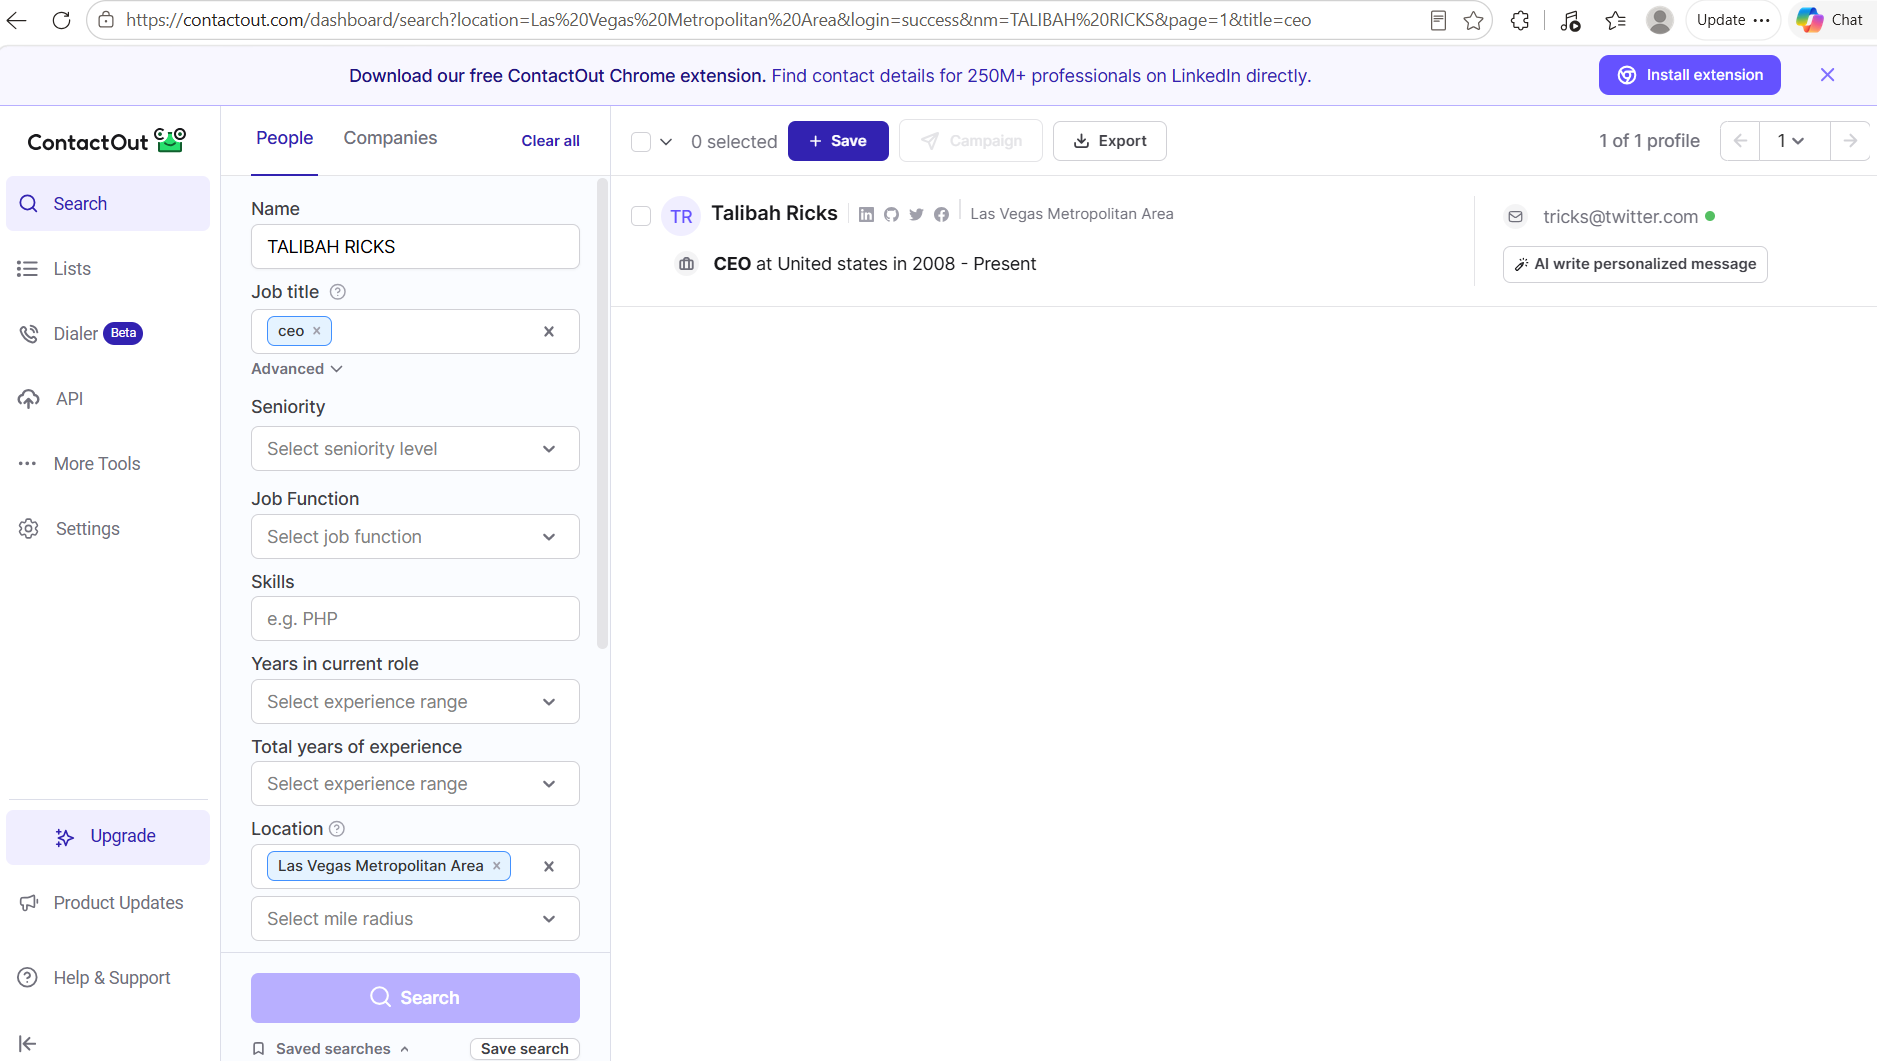
Task: Click into the Skills input field
Action: coord(415,619)
